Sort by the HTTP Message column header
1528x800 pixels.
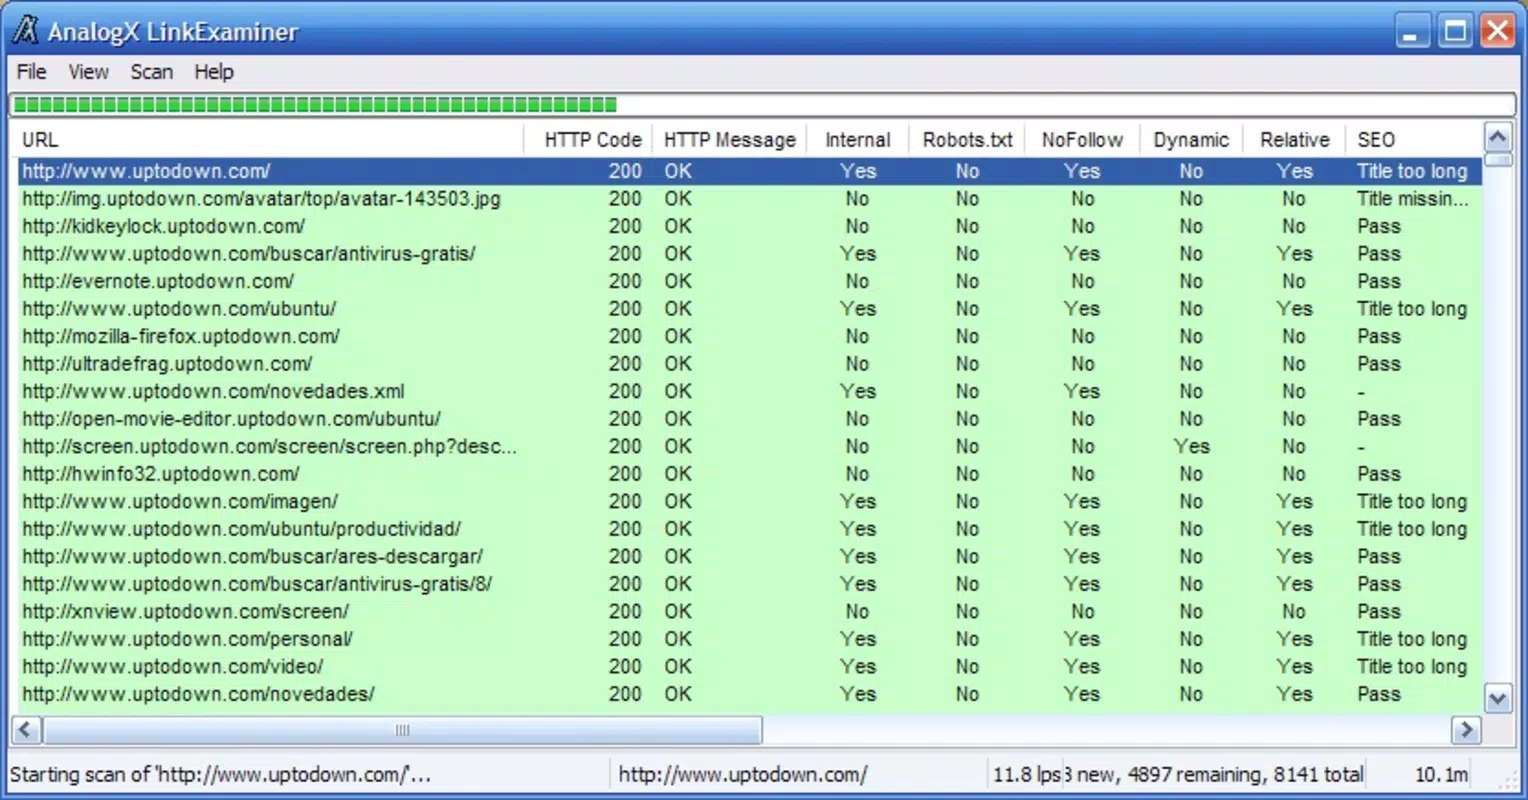[x=730, y=140]
